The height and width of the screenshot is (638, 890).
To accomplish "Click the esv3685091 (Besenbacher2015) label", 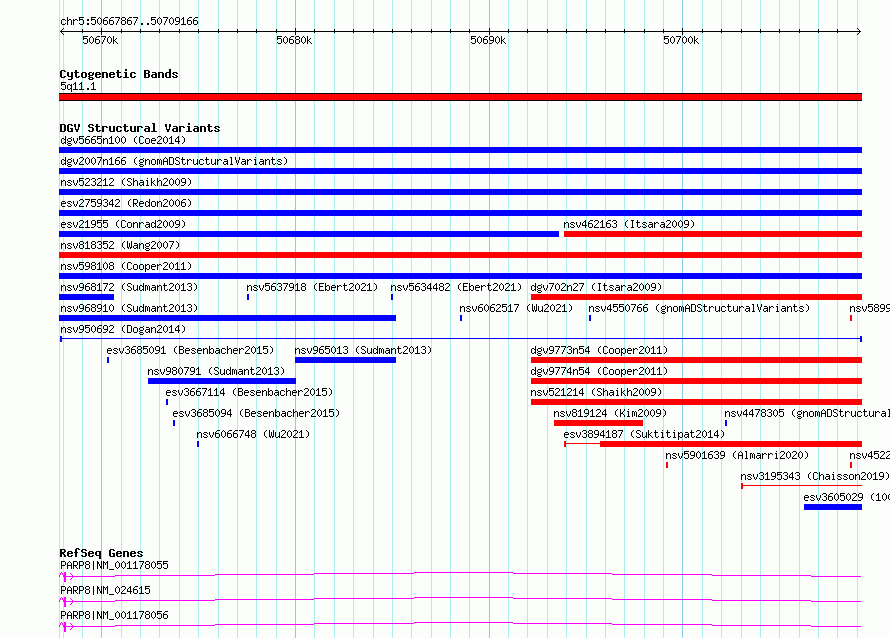I will point(190,350).
